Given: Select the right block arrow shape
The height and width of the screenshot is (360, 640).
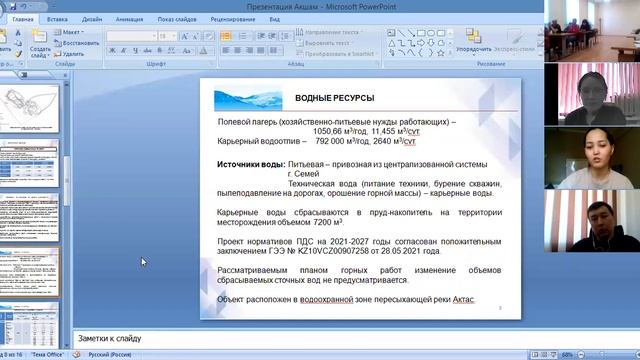Looking at the screenshot, I should 421,43.
